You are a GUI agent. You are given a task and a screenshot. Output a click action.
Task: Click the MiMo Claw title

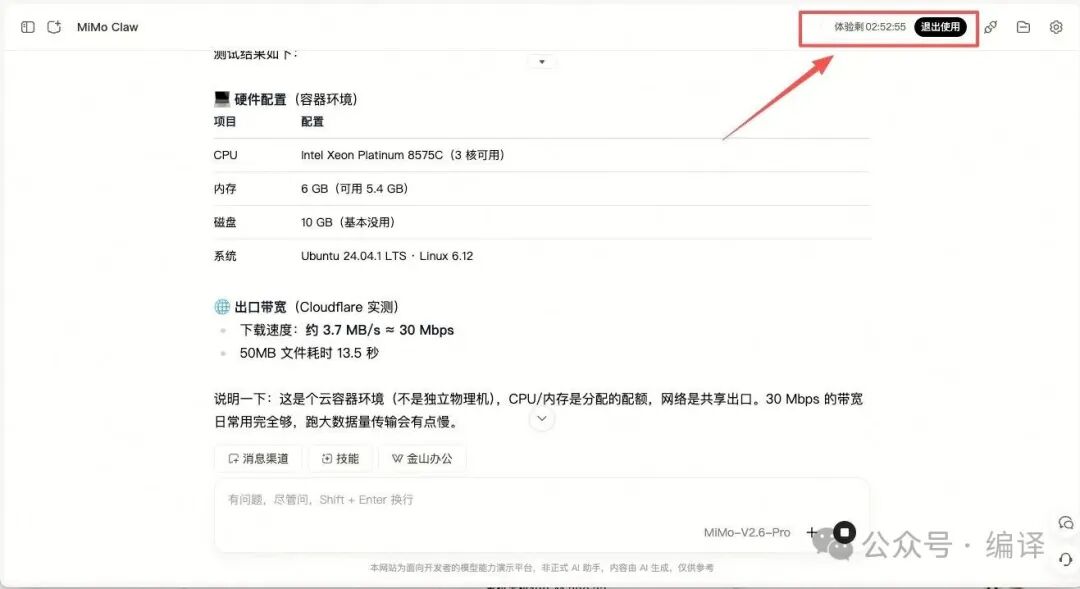[107, 27]
